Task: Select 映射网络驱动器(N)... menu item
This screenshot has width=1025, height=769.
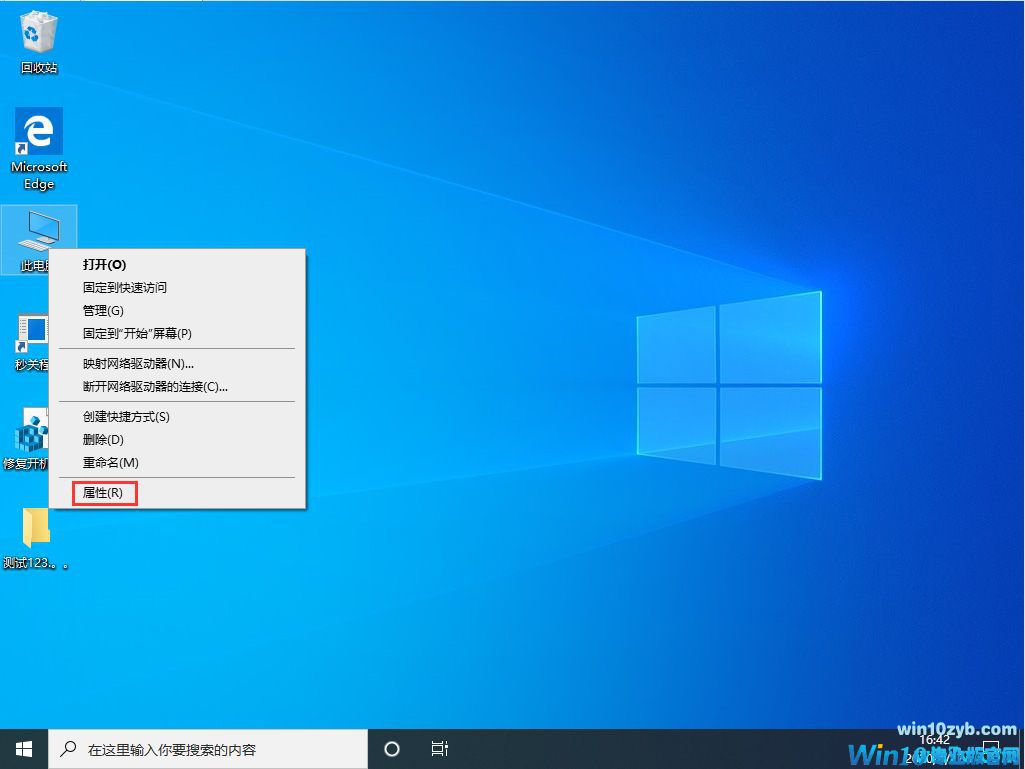Action: (x=138, y=364)
